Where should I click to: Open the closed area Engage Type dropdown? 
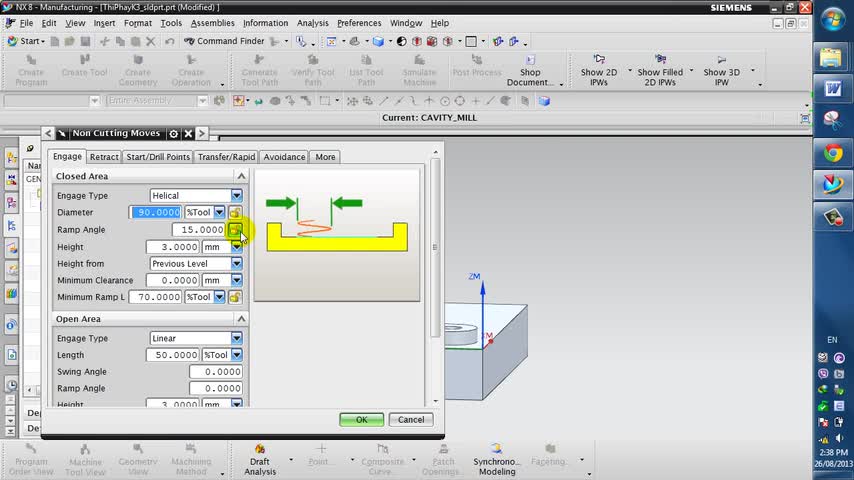pos(237,196)
